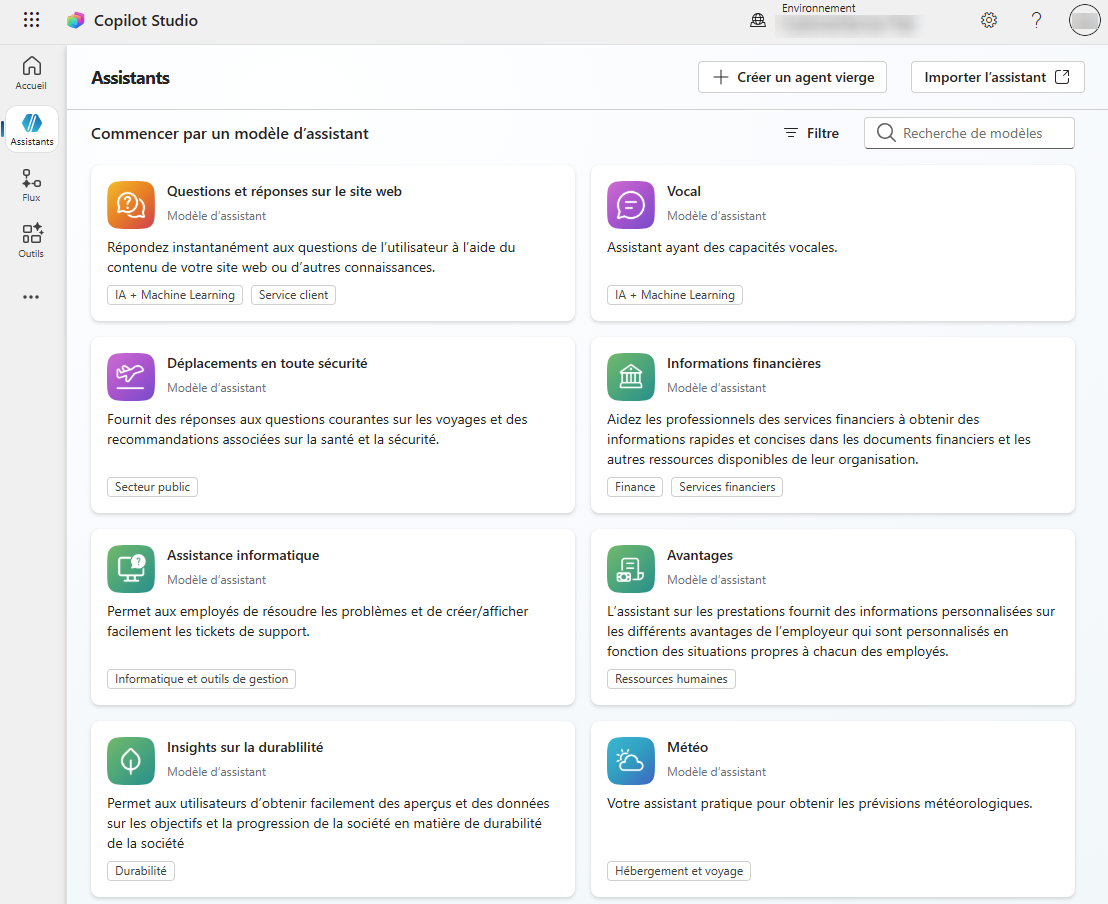Image resolution: width=1108 pixels, height=904 pixels.
Task: Click the Vocal template chat icon
Action: tap(630, 205)
